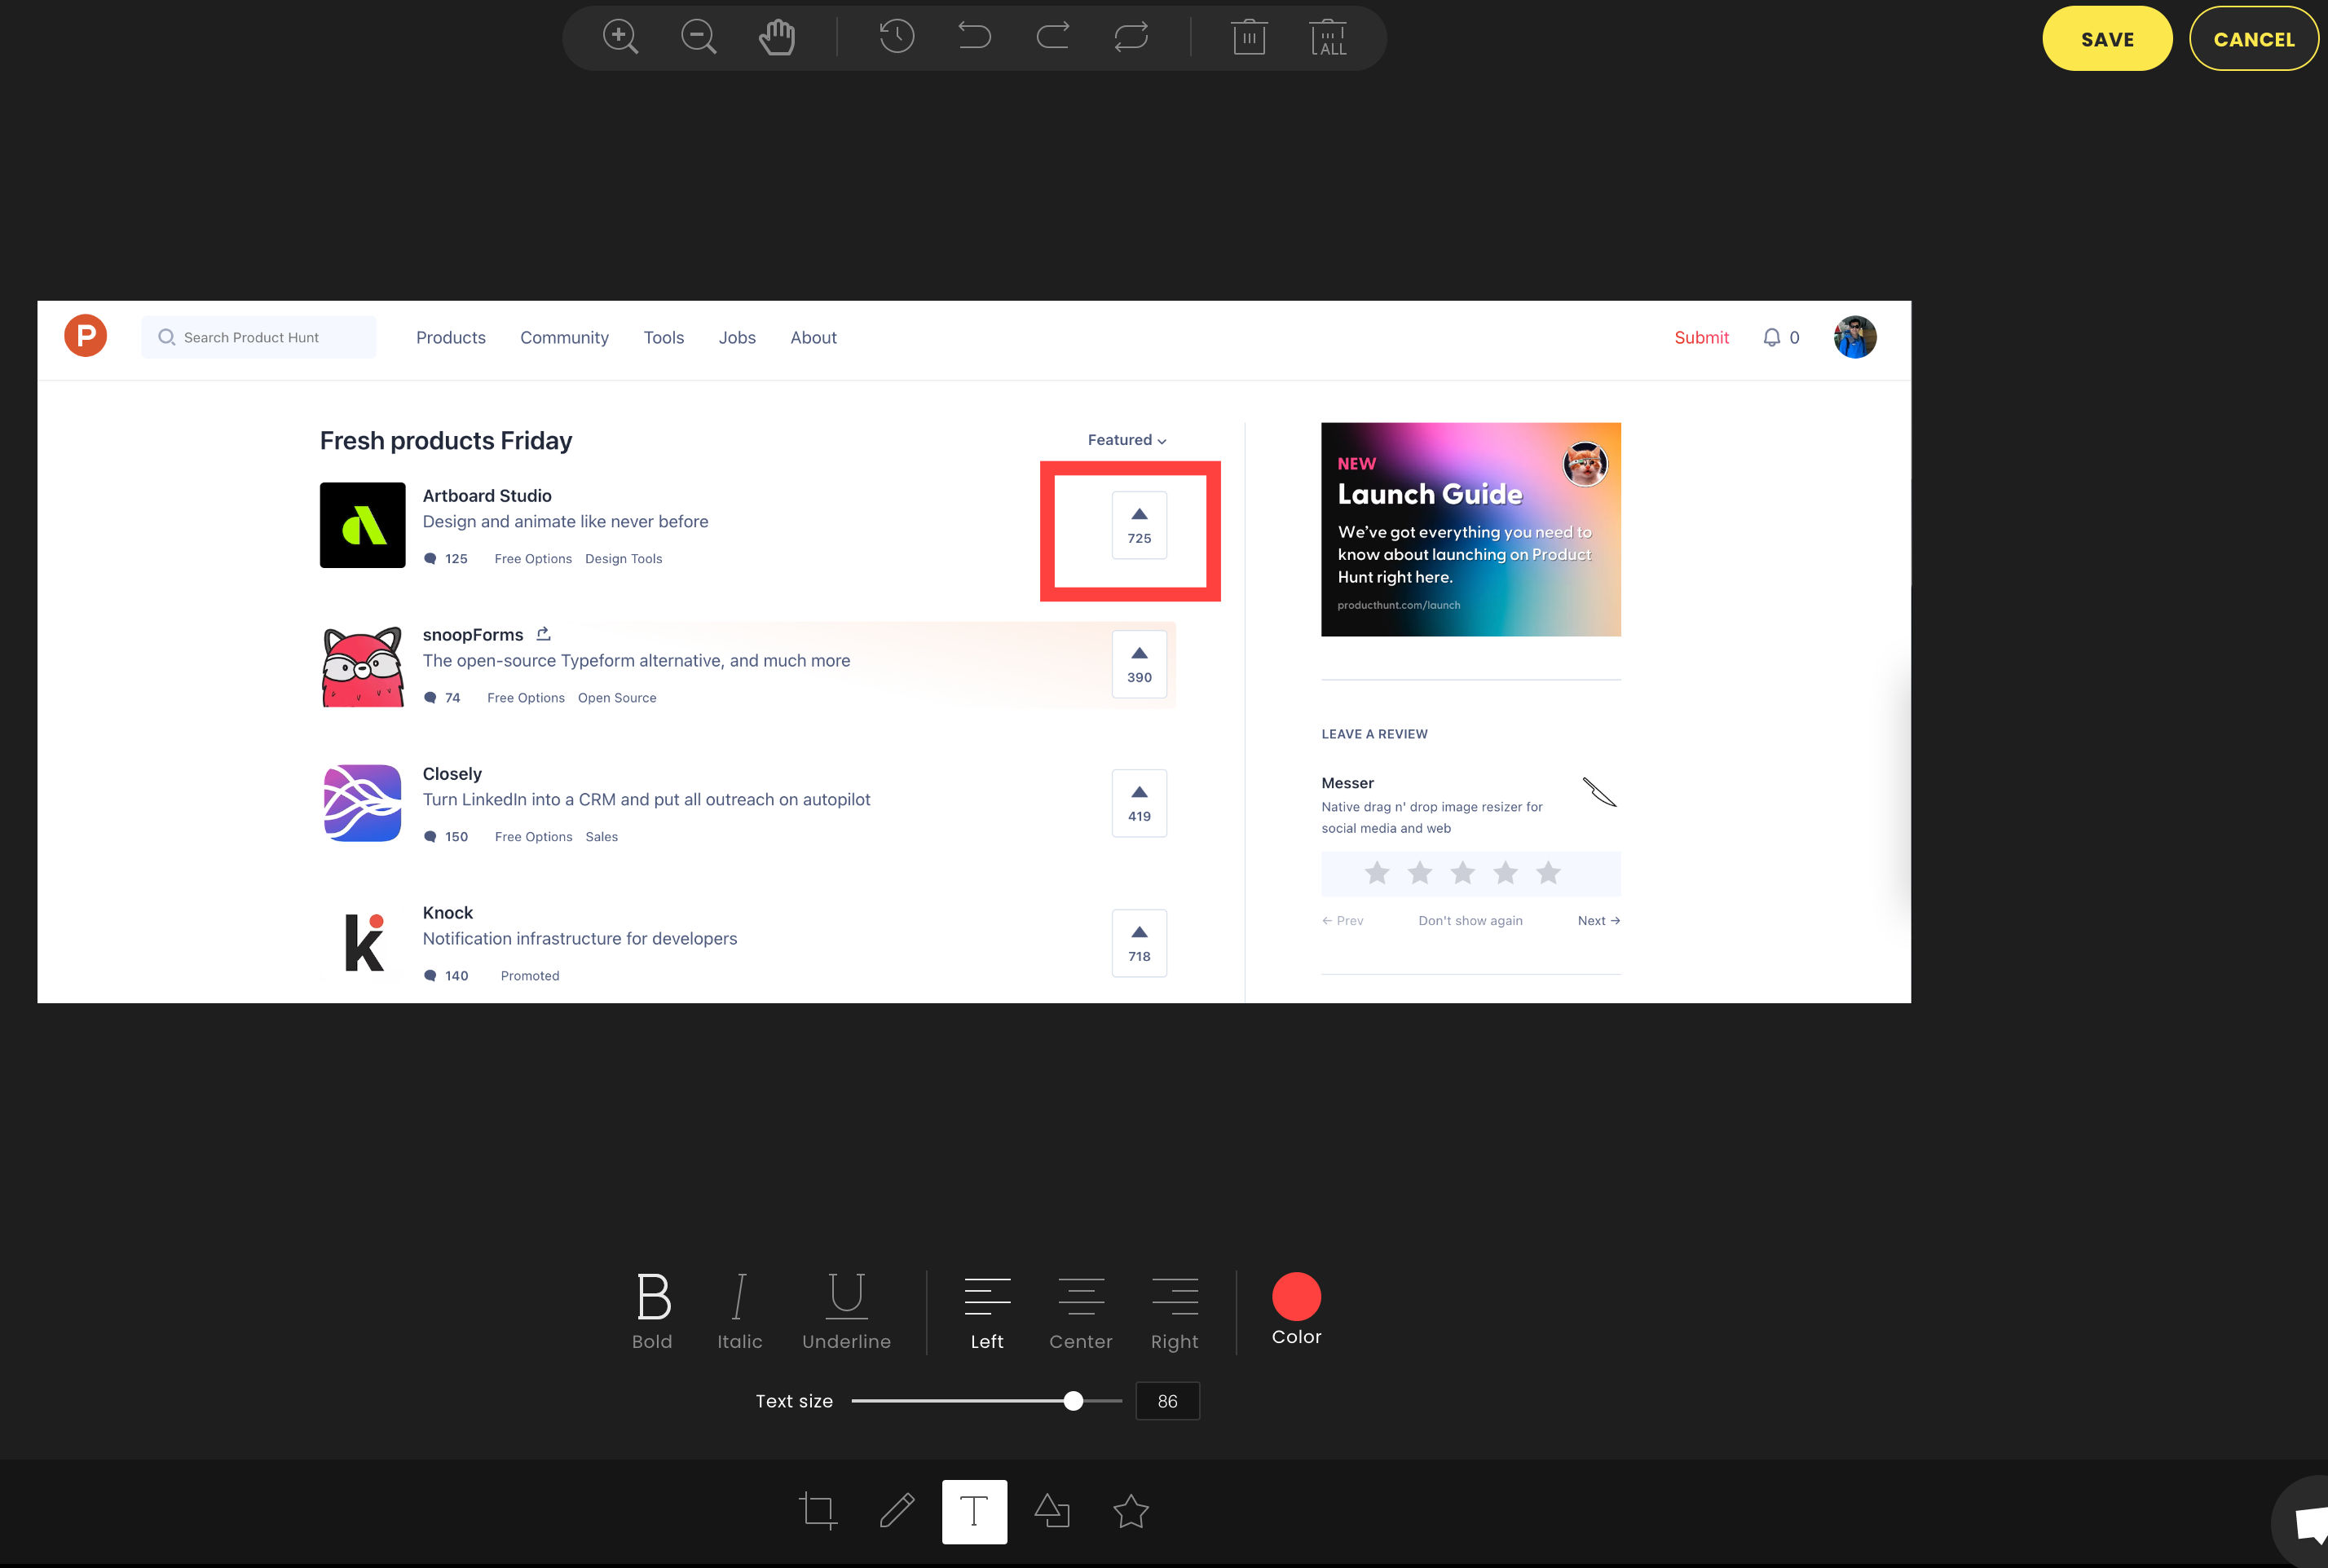Toggle Underline text style
This screenshot has height=1568, width=2328.
846,1312
